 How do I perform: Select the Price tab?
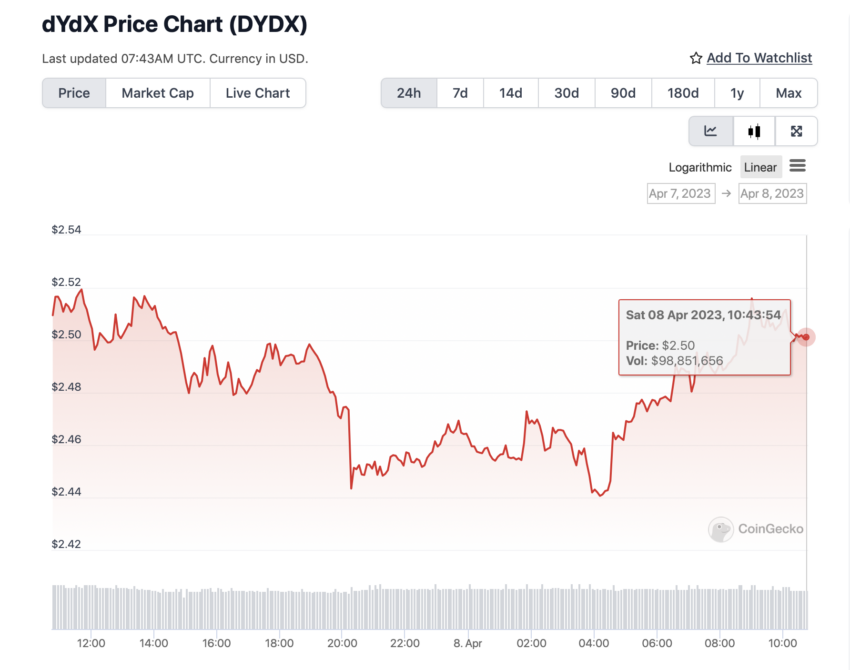click(x=74, y=93)
